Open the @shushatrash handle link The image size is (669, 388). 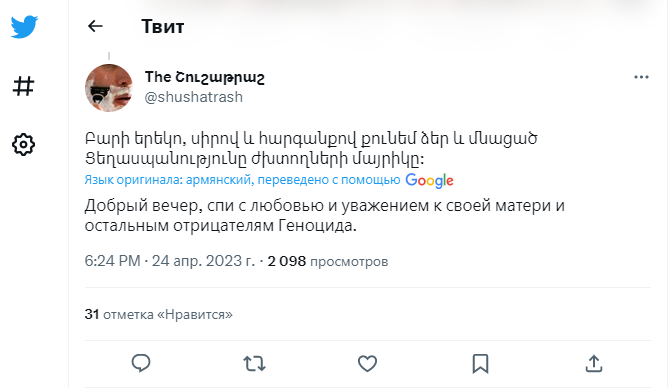tap(194, 97)
